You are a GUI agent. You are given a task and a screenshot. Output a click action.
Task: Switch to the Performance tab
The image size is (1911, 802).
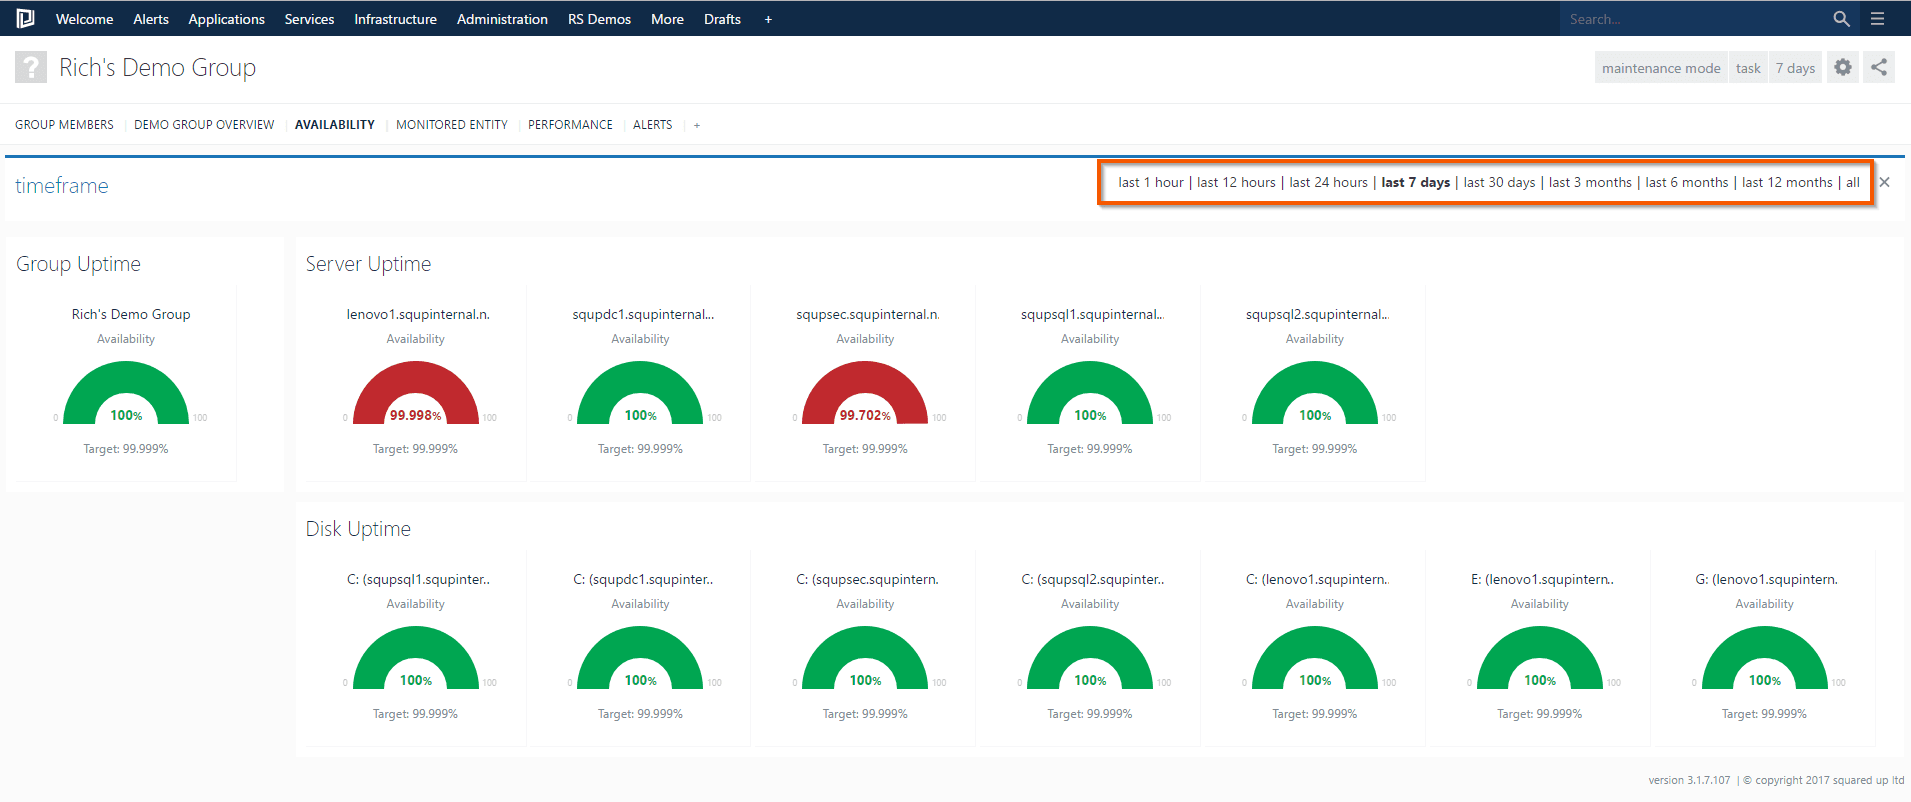pos(570,125)
